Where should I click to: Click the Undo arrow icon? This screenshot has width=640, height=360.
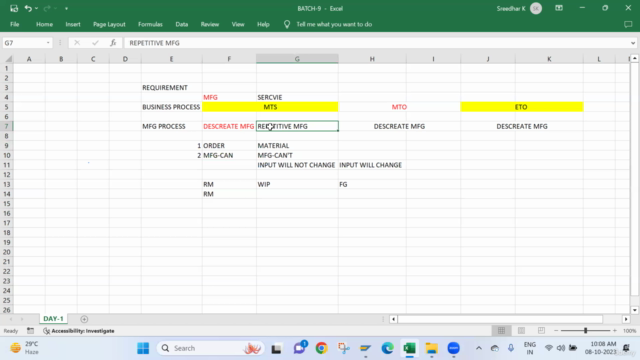(x=28, y=8)
